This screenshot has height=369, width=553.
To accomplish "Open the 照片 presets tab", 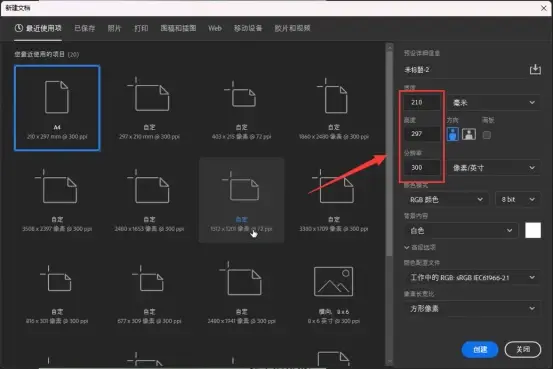I will (114, 28).
